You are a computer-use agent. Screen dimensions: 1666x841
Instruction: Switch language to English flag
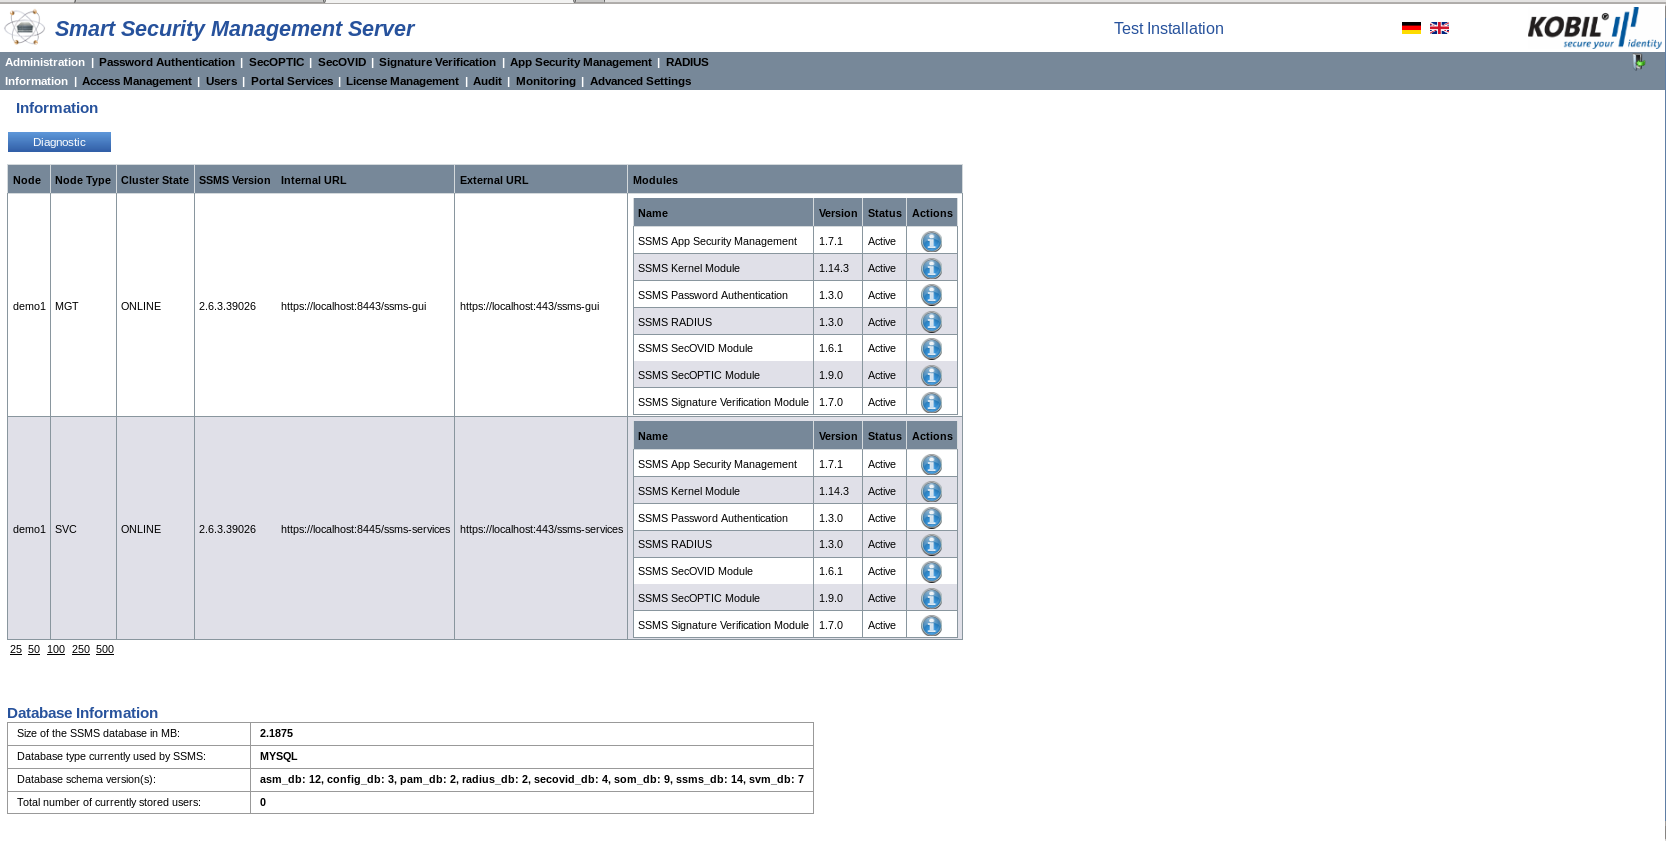1439,28
